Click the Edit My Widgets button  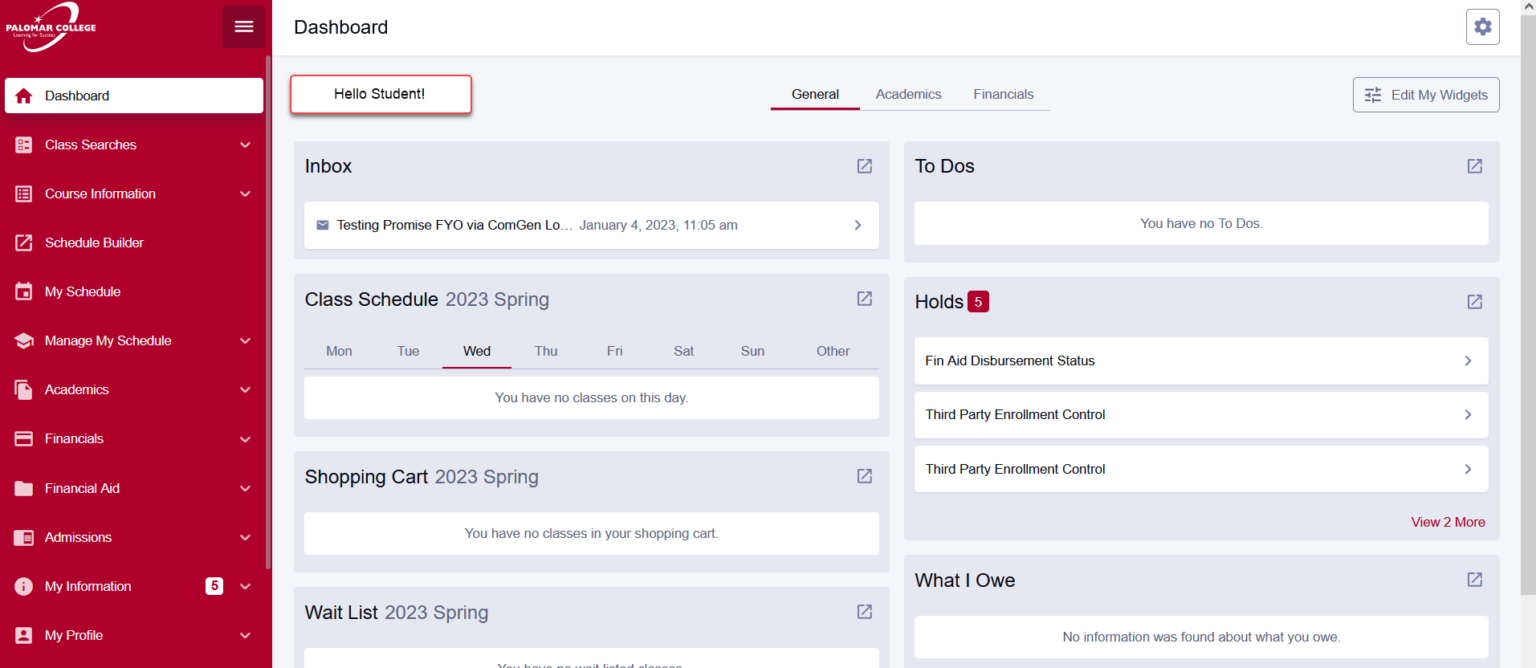coord(1425,95)
